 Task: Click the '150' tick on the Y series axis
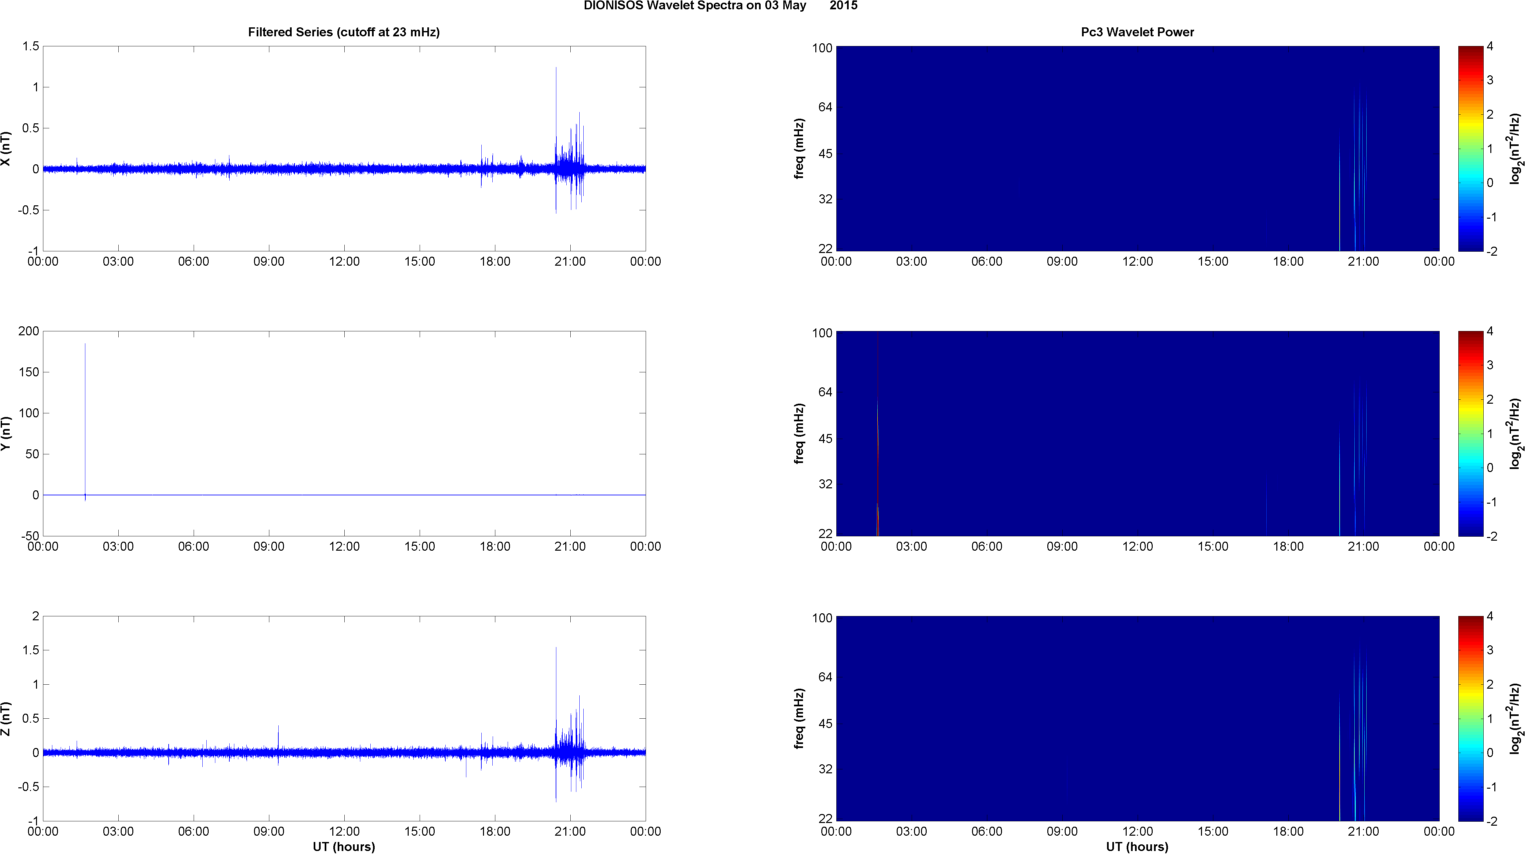coord(29,373)
